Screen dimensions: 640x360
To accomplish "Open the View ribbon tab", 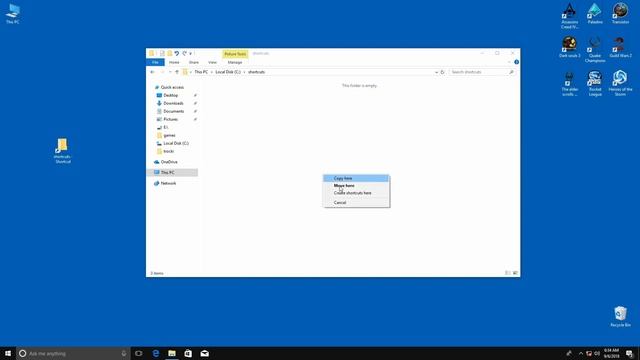I will pyautogui.click(x=212, y=62).
